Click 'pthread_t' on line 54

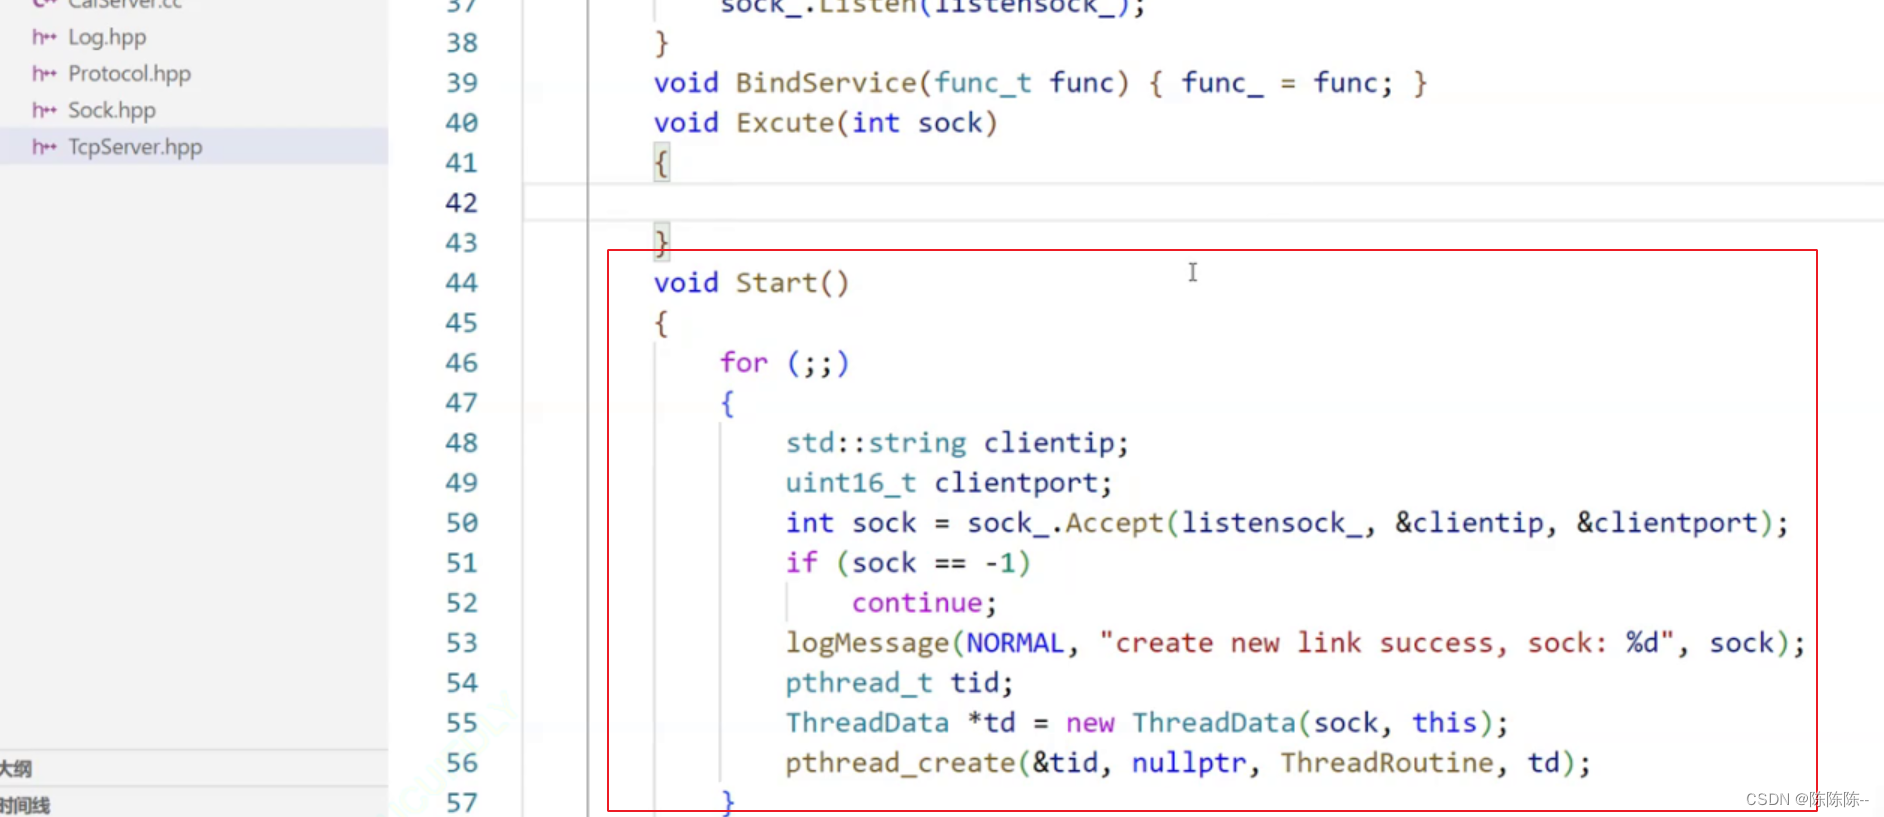[859, 683]
